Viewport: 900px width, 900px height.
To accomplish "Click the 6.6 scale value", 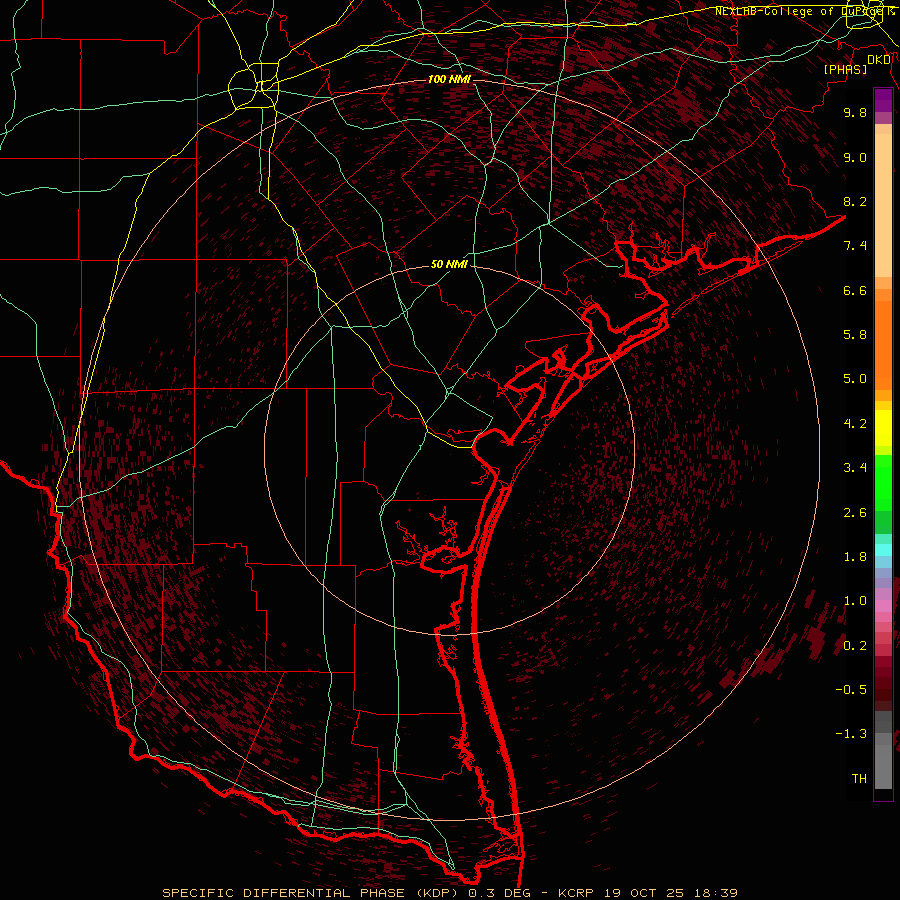I will pos(855,290).
